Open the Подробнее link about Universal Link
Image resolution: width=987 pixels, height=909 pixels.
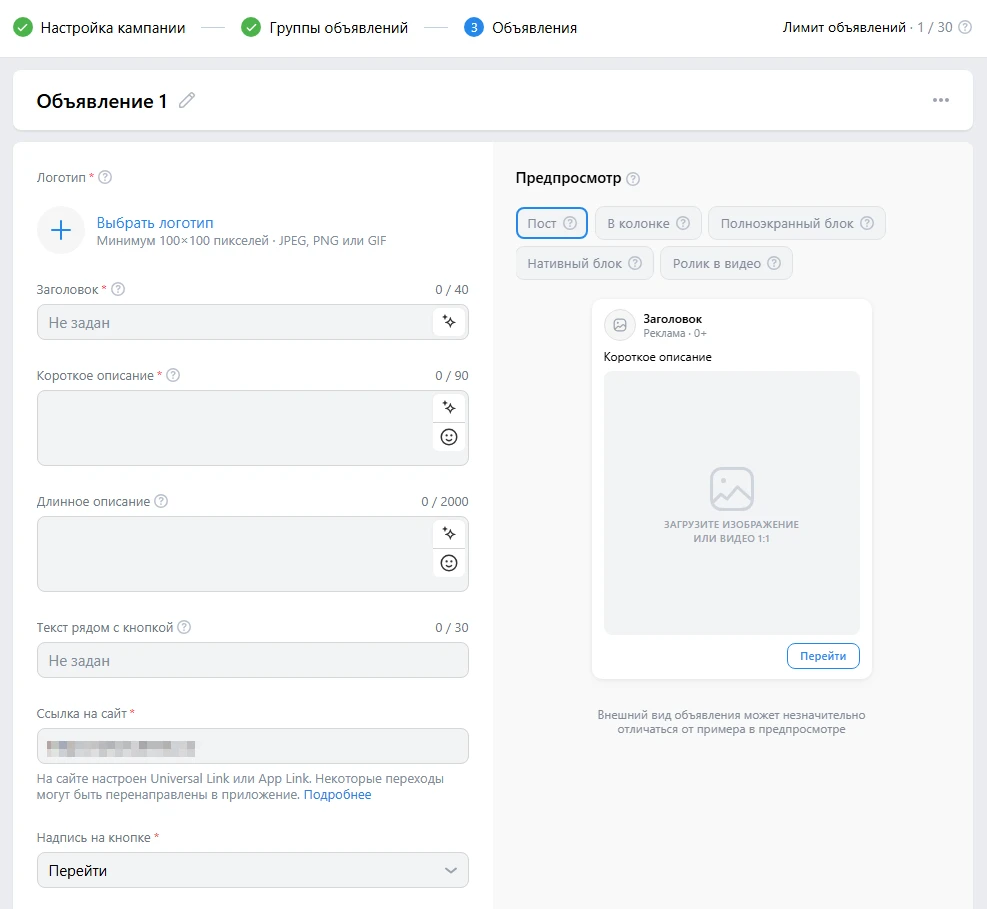click(x=337, y=795)
